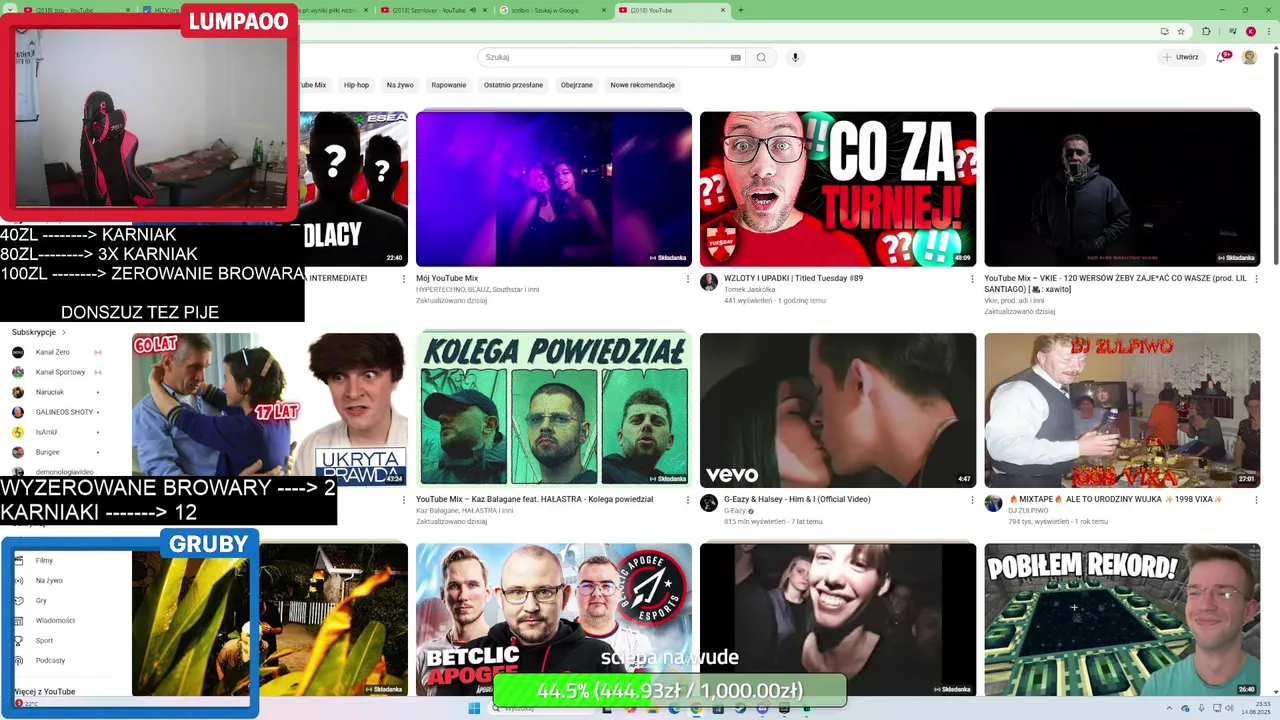Switch to the Szonlover YouTube browser tab

(x=433, y=10)
